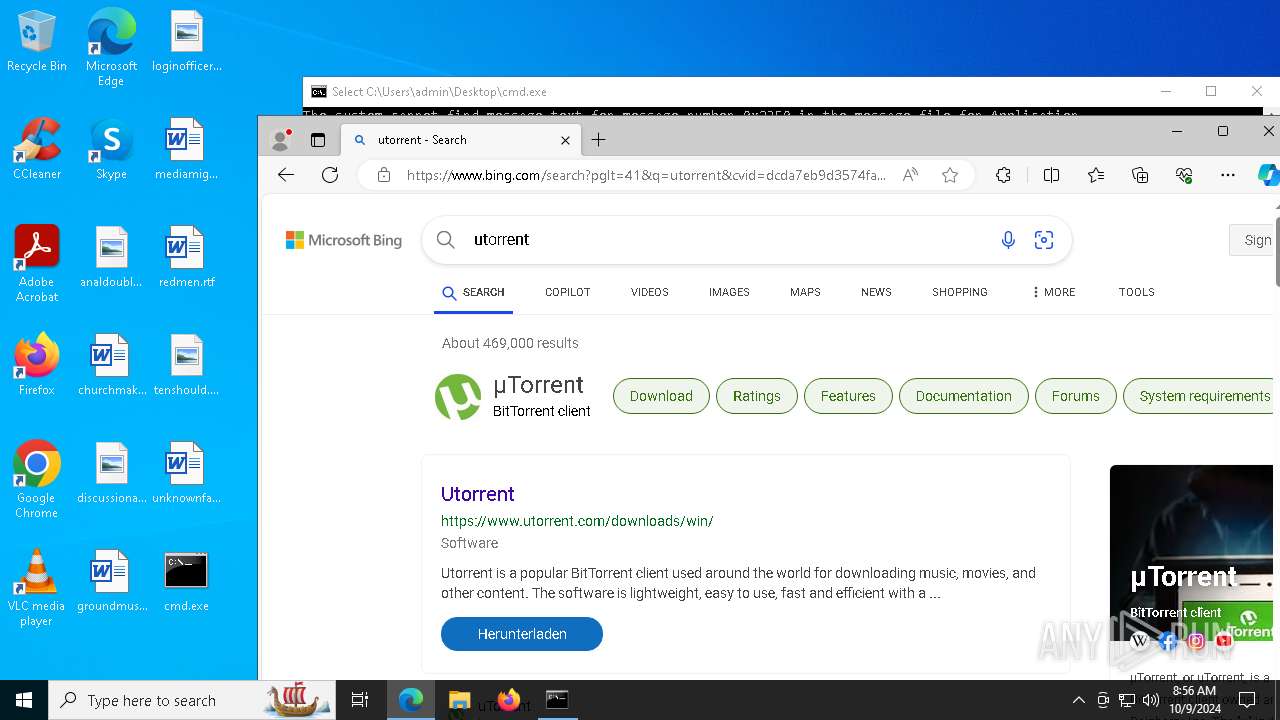Screen dimensions: 1280x720
Task: Switch to VIDEOS tab
Action: (649, 292)
